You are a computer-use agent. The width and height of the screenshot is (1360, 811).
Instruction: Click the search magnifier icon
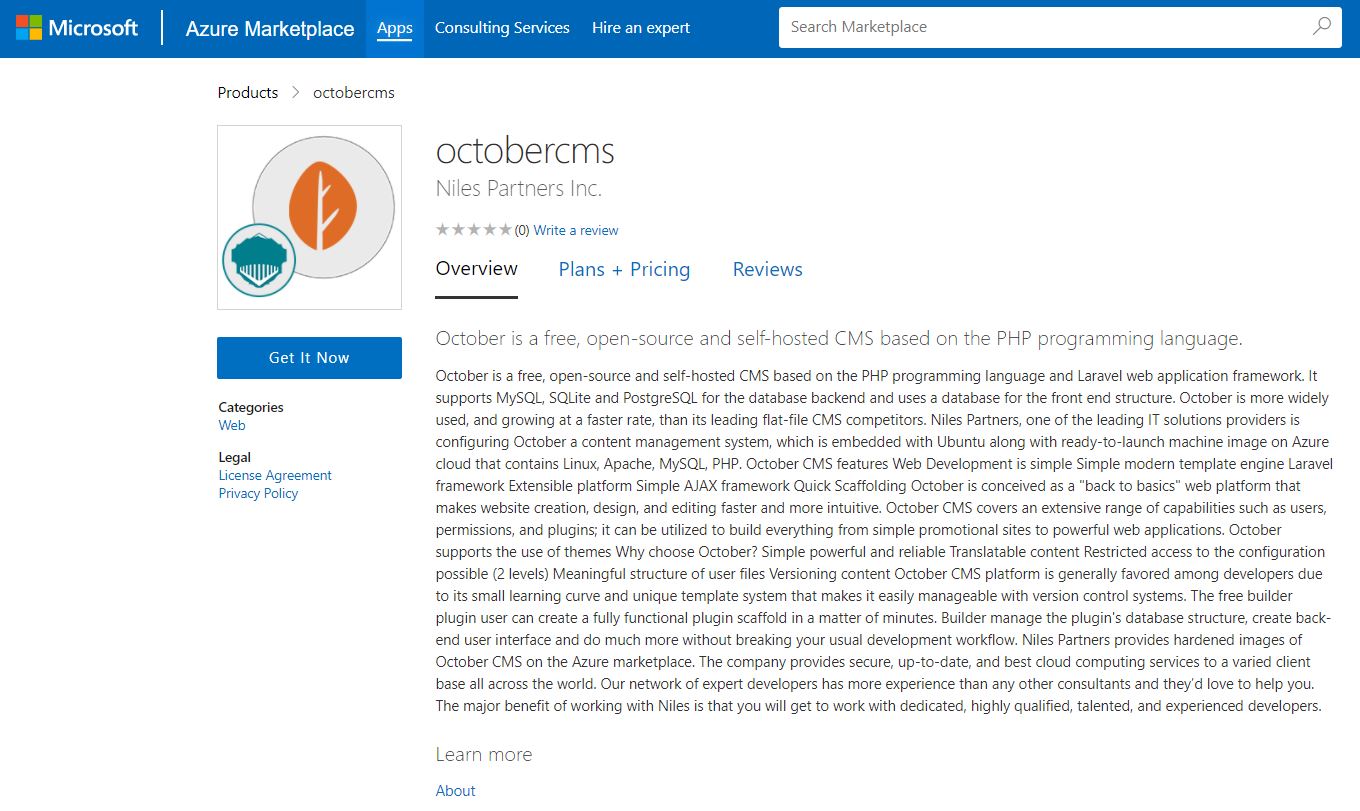[1322, 27]
